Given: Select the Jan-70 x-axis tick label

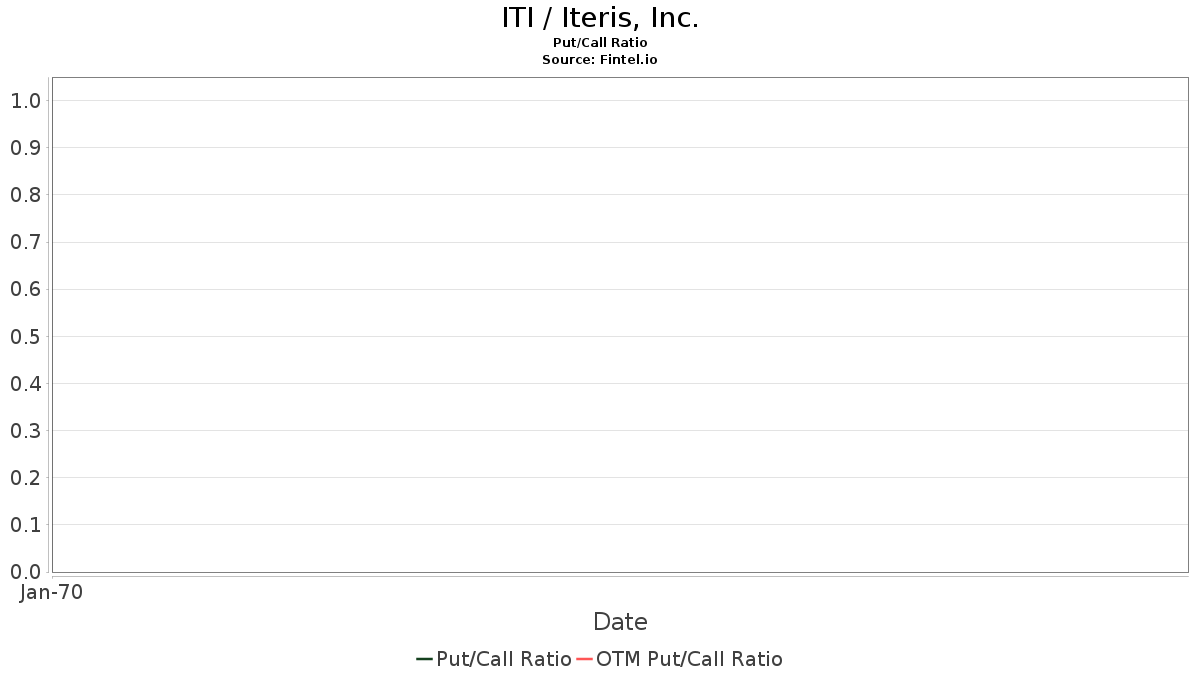Looking at the screenshot, I should 51,592.
